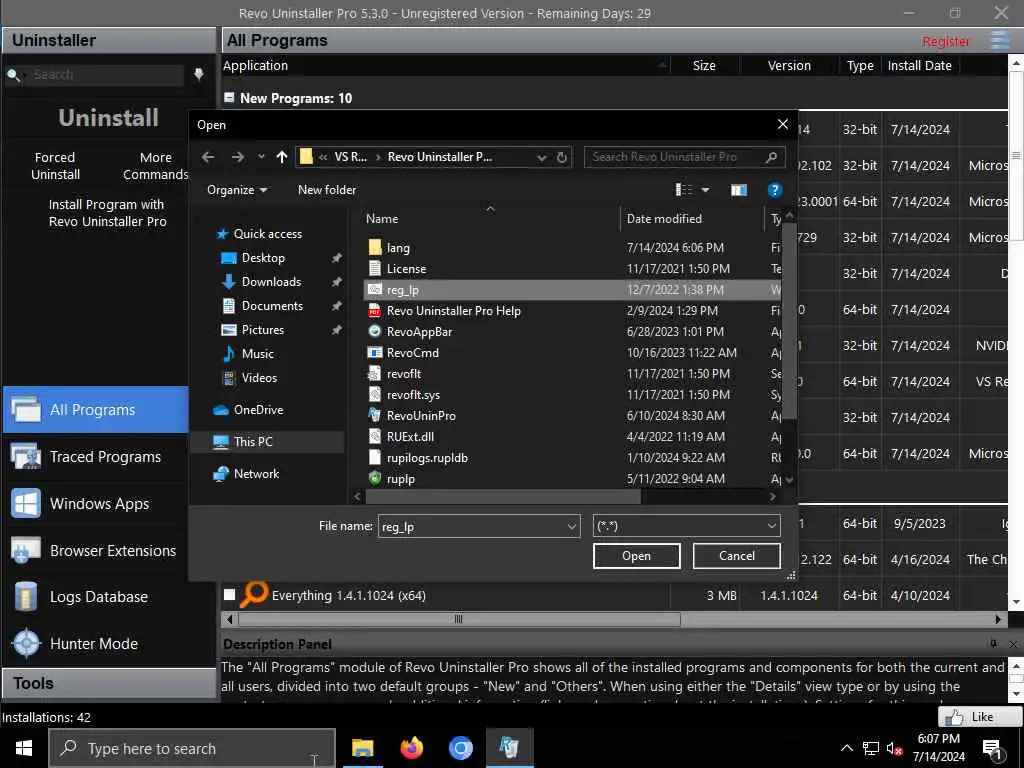Open File Explorer from the taskbar
Viewport: 1024px width, 768px height.
point(362,748)
